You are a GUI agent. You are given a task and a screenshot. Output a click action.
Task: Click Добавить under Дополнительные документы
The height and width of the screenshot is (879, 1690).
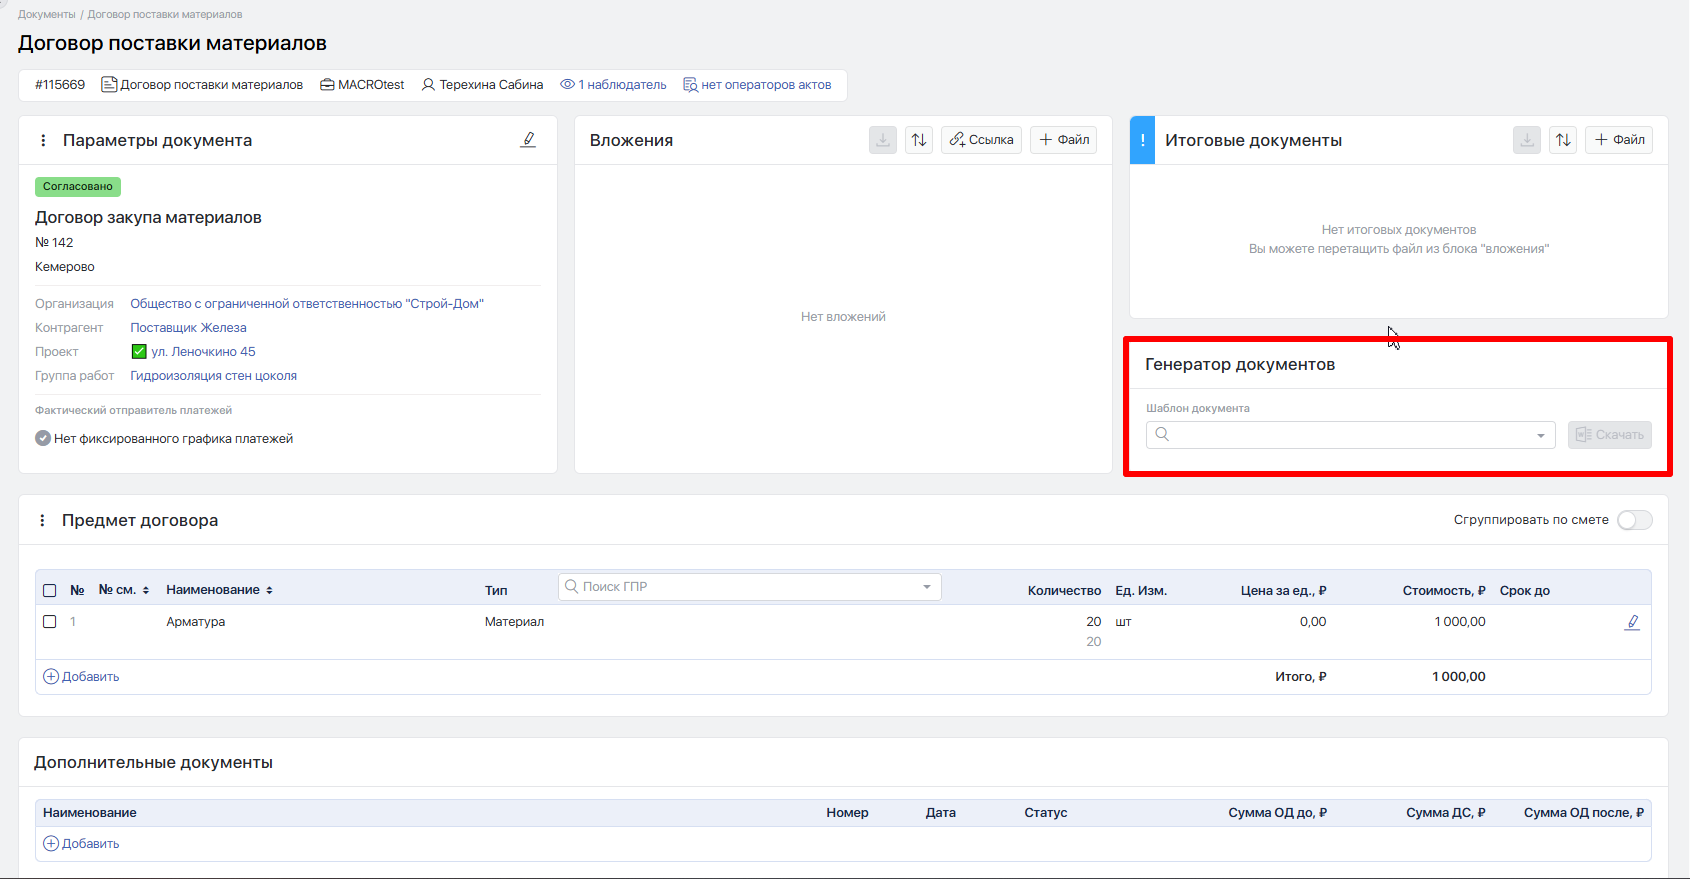coord(81,844)
